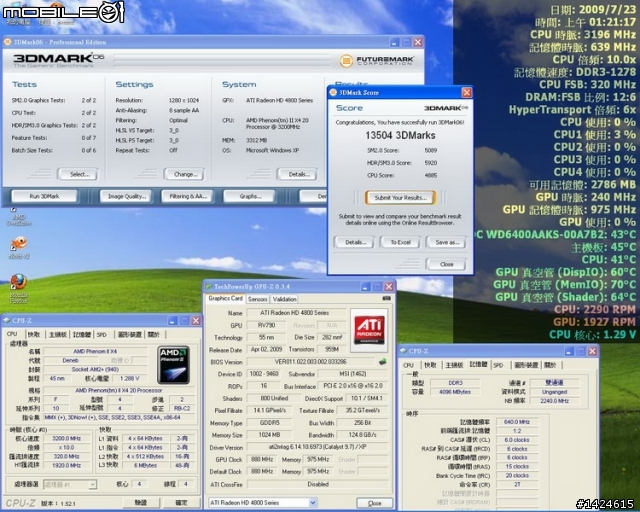
Task: Click TechPowerUp GPU-Z title bar icon
Action: pyautogui.click(x=209, y=287)
